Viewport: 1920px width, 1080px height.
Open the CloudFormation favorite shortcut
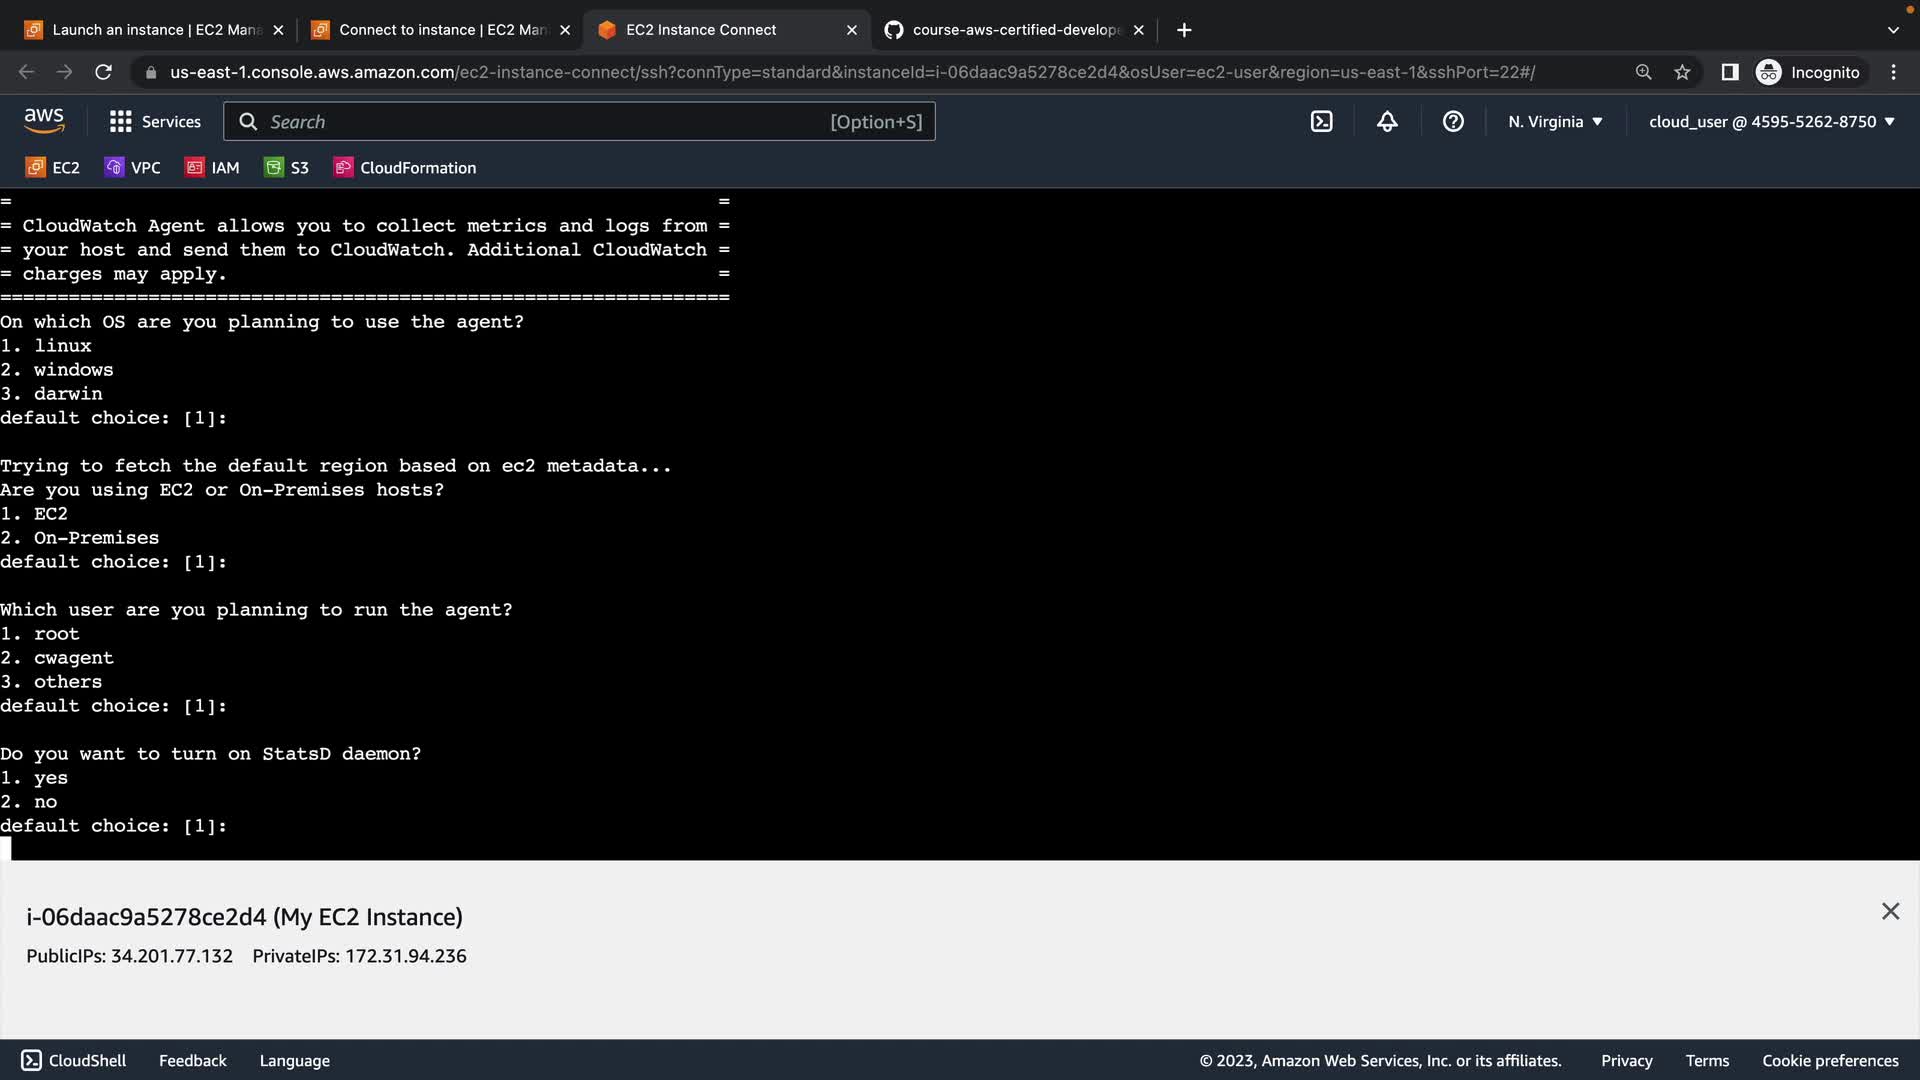[x=405, y=168]
